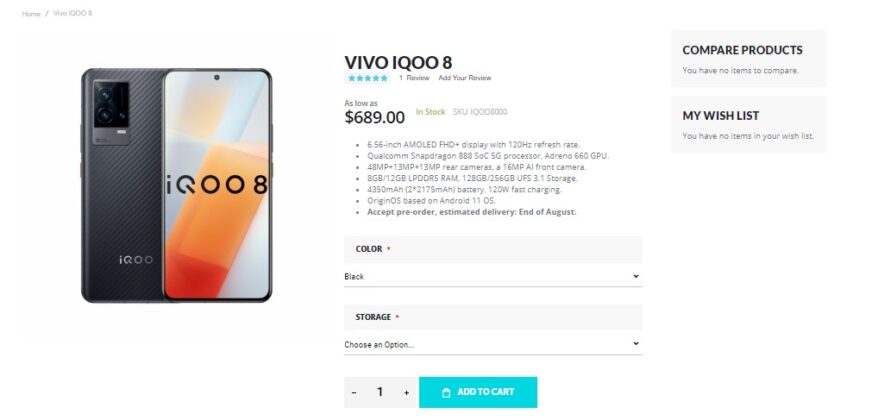Click the SKU IQOO8000 label
878x420 pixels.
[x=480, y=112]
